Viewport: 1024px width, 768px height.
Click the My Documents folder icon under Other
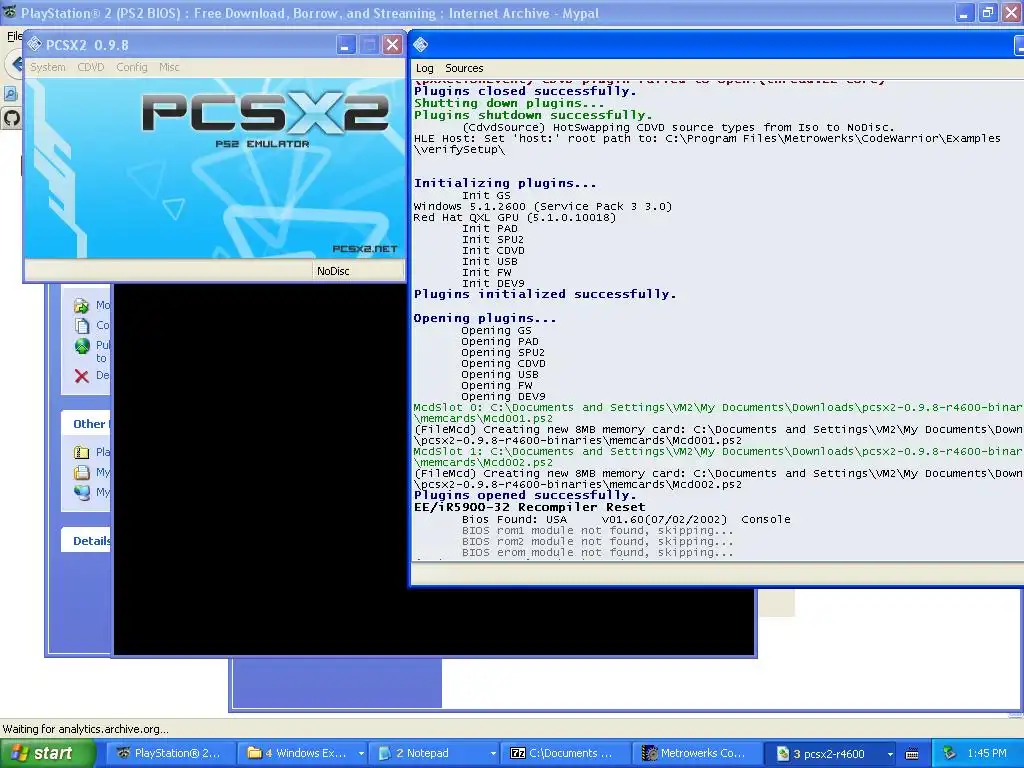pos(82,472)
